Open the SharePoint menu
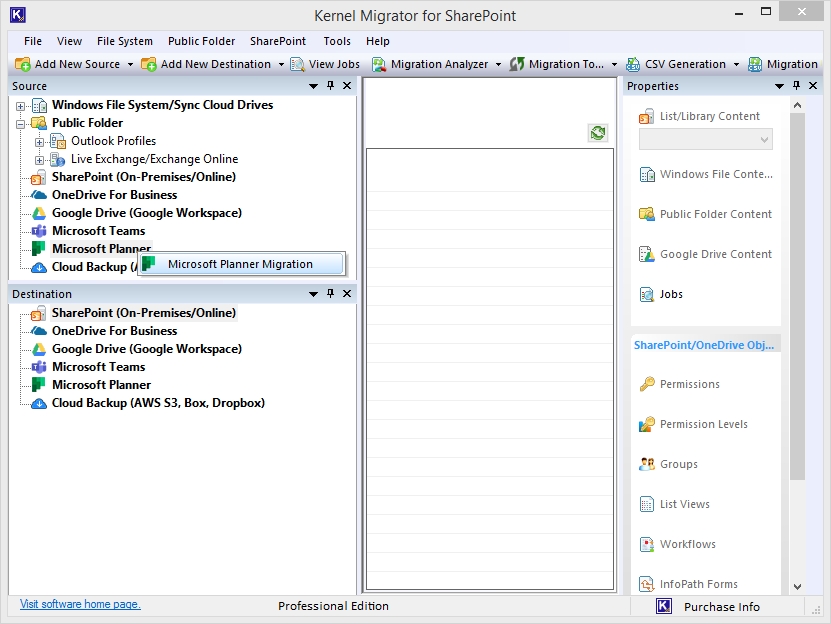The height and width of the screenshot is (624, 831). pos(278,41)
